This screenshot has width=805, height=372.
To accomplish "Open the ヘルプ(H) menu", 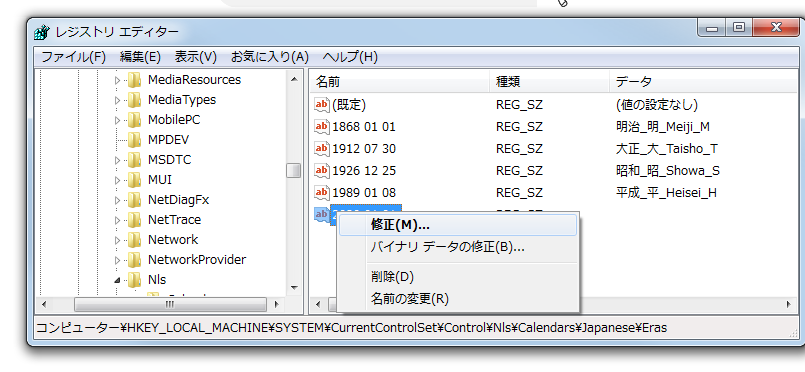I will [350, 57].
